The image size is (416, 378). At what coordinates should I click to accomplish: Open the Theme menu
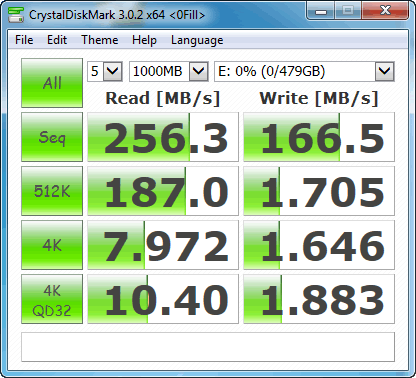click(100, 40)
